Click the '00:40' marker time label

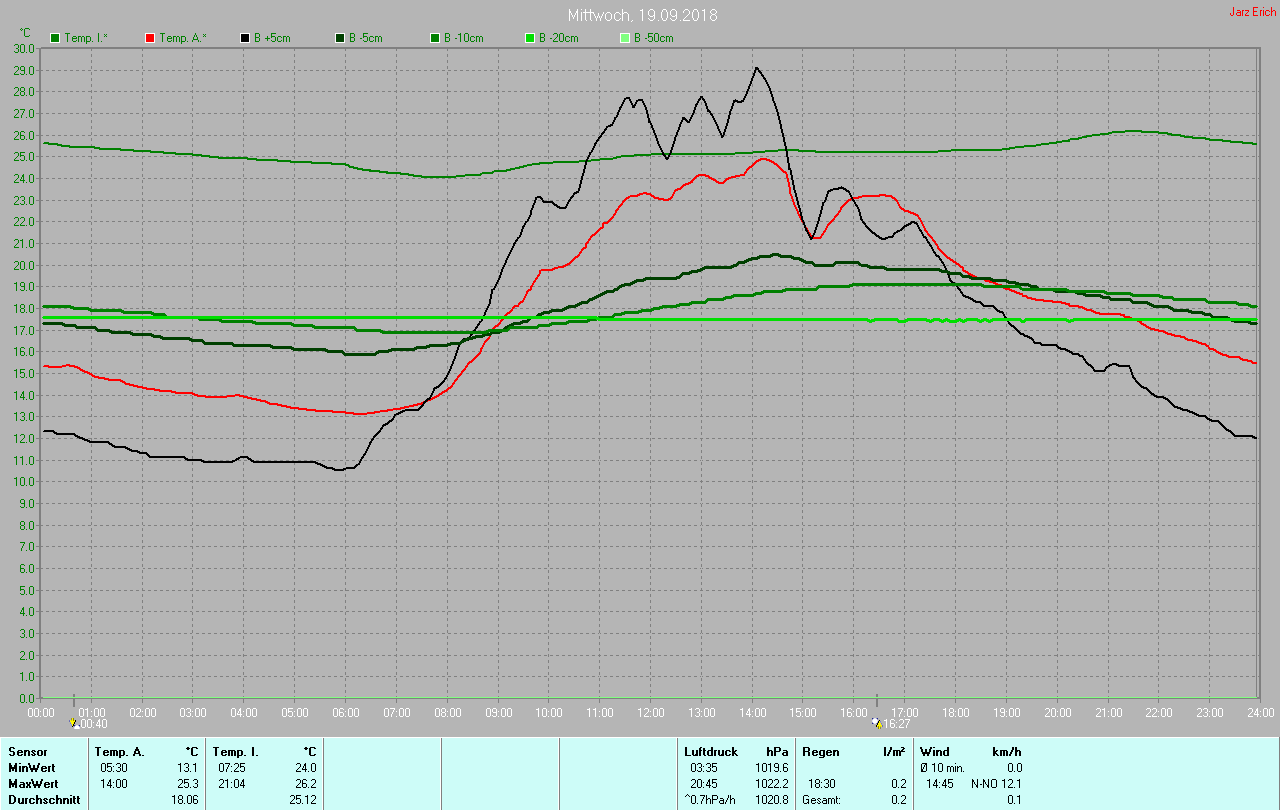93,724
